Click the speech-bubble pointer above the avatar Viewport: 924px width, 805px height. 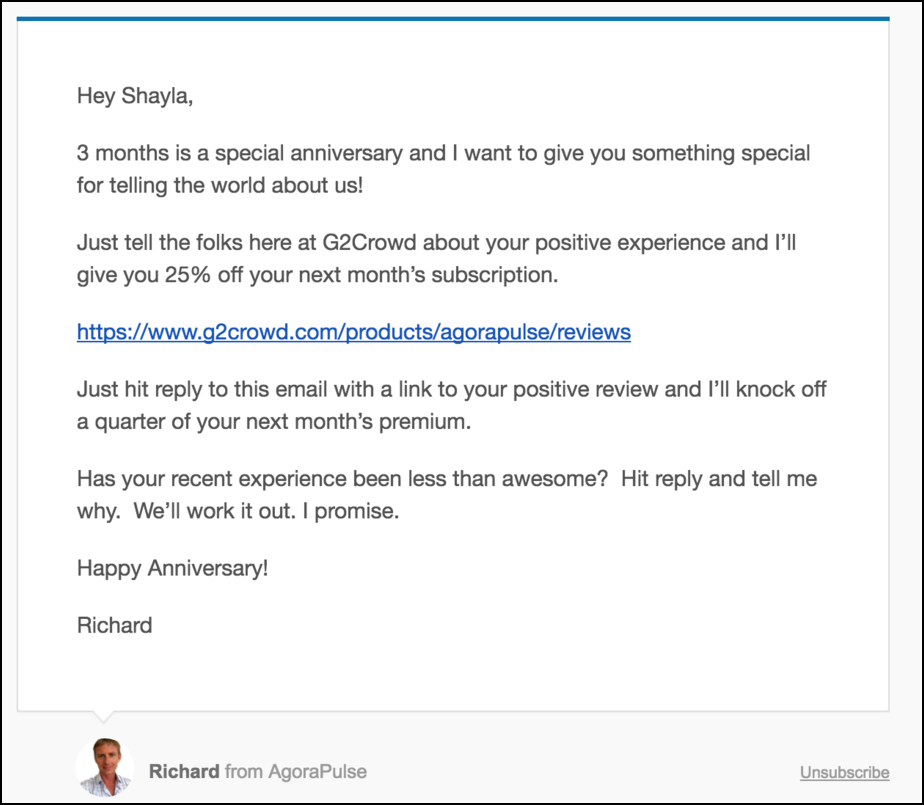(103, 717)
